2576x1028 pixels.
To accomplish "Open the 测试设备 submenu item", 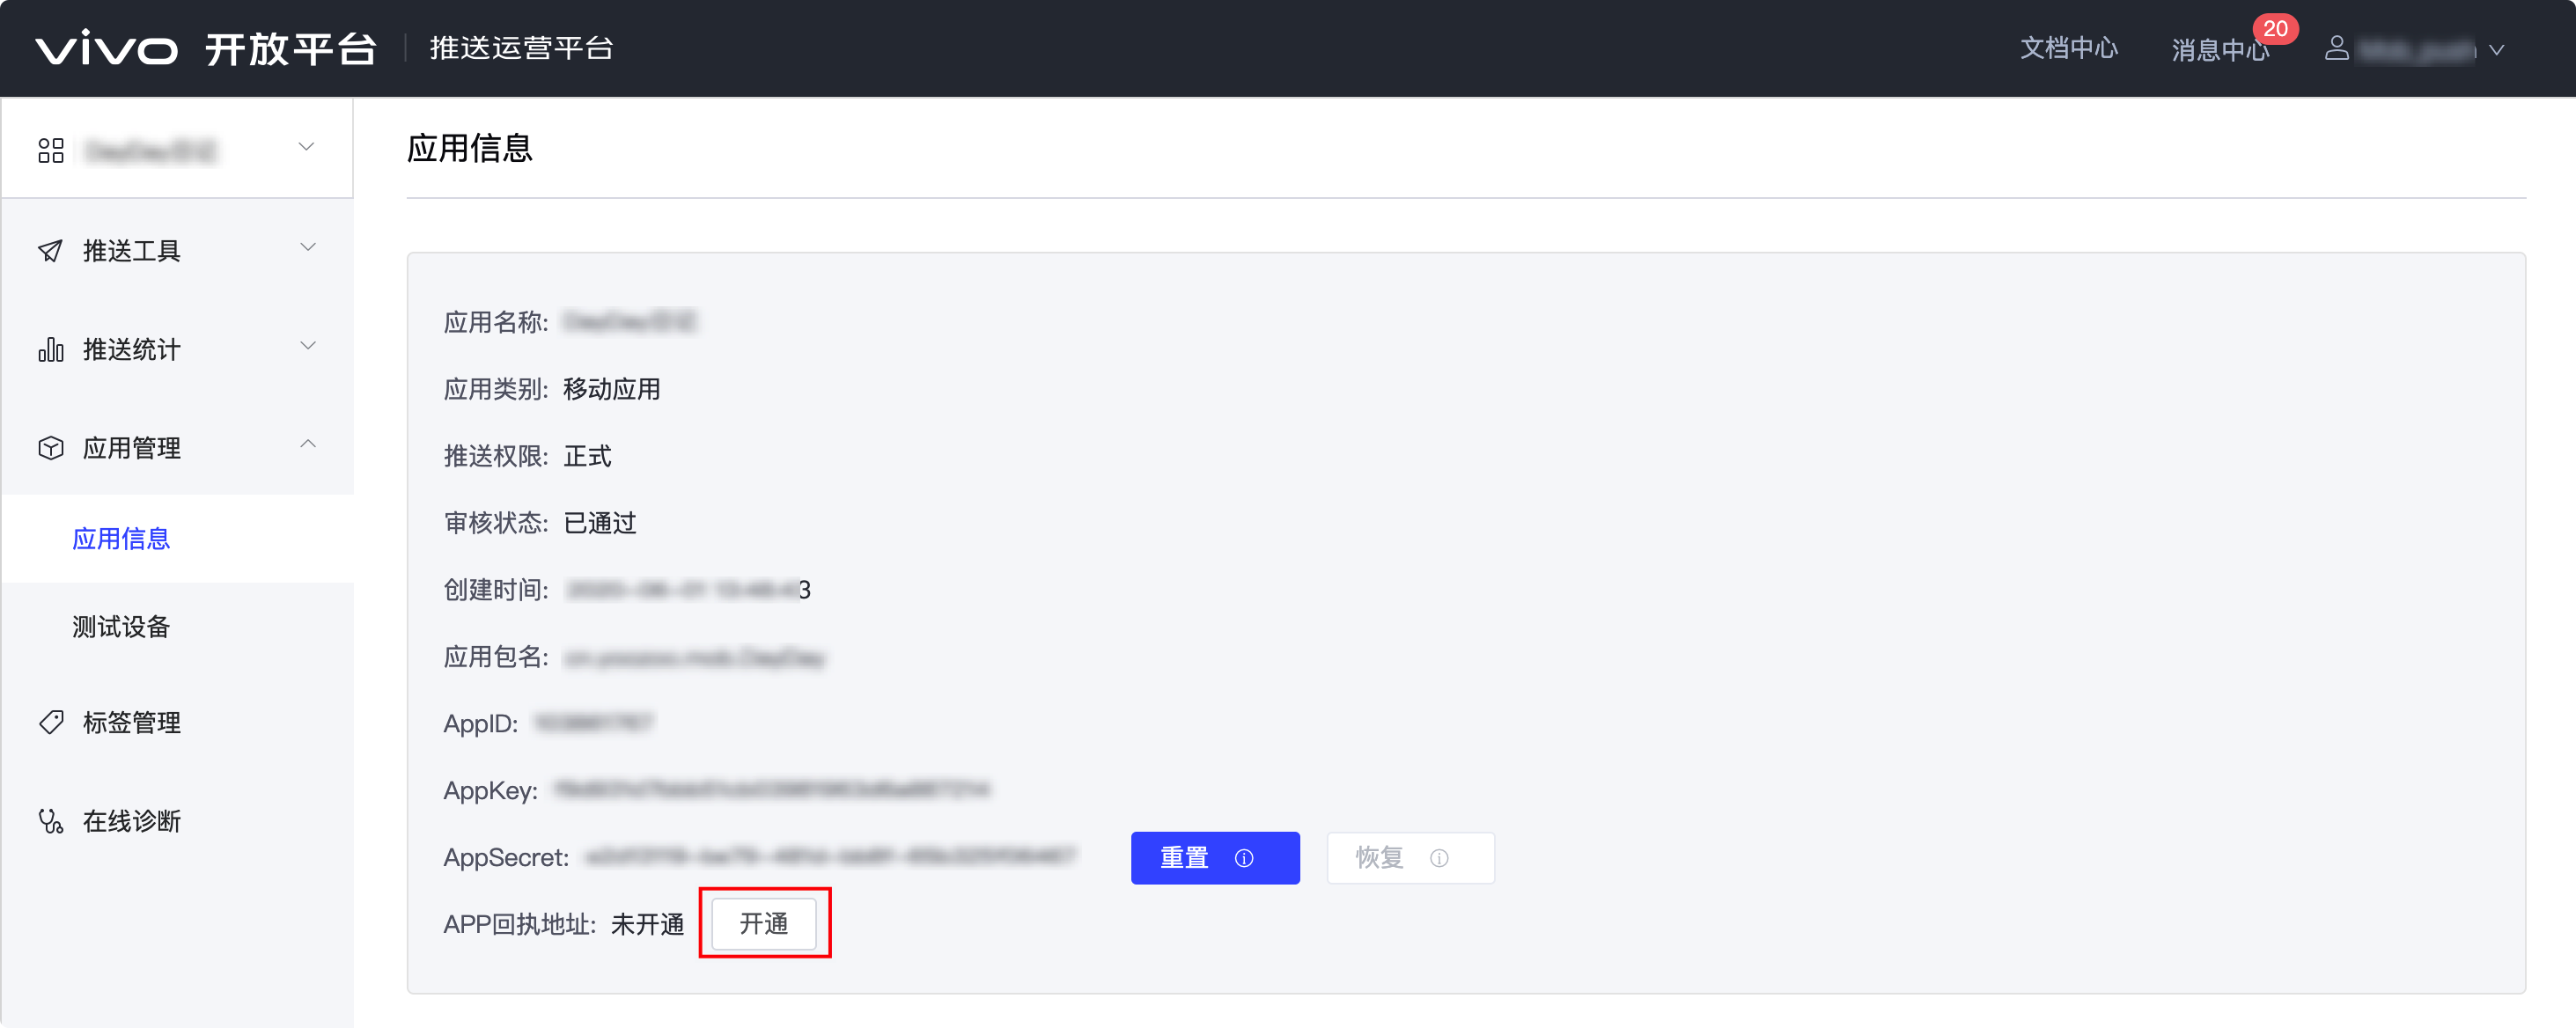I will (x=178, y=626).
